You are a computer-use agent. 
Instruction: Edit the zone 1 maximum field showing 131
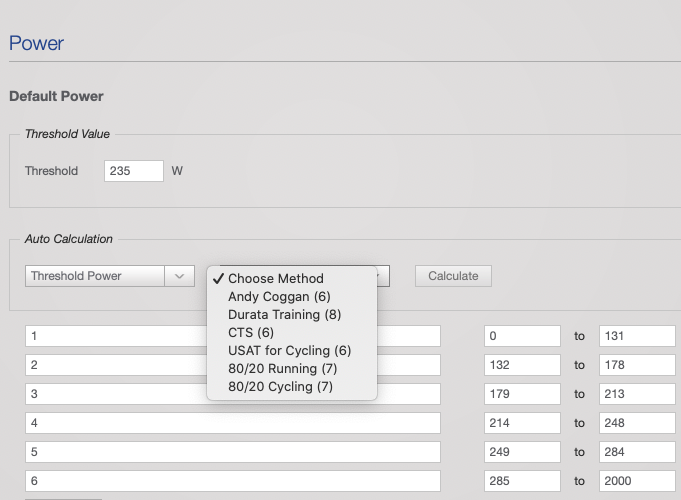pyautogui.click(x=637, y=337)
